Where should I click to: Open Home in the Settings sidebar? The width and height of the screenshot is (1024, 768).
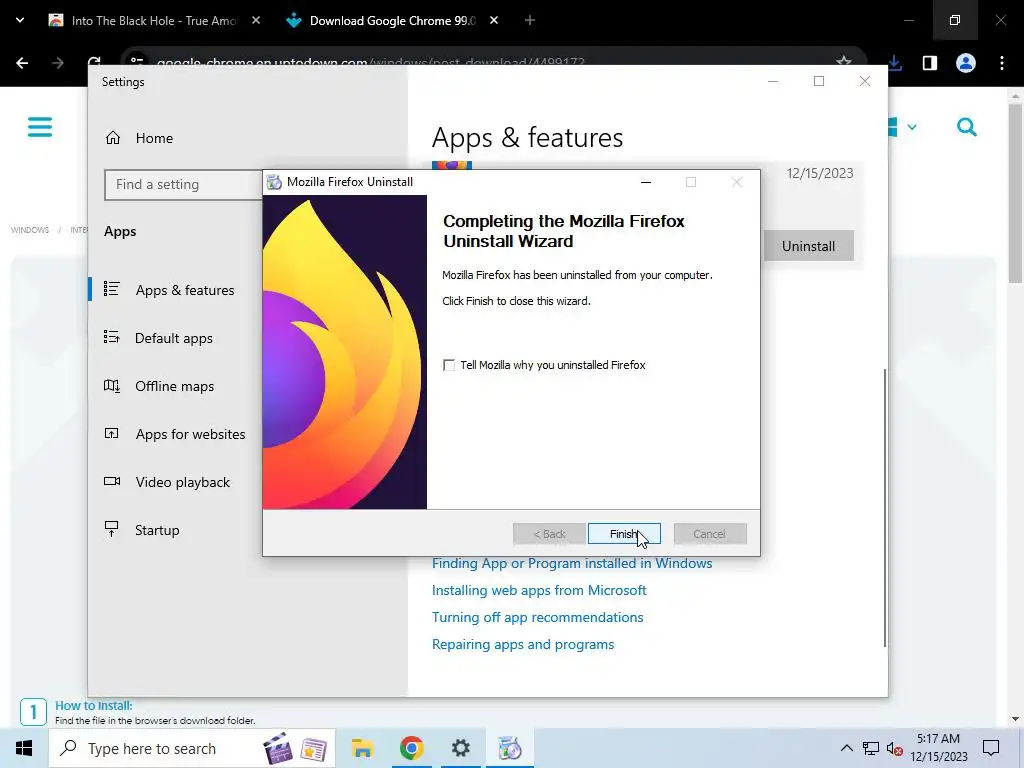point(154,138)
